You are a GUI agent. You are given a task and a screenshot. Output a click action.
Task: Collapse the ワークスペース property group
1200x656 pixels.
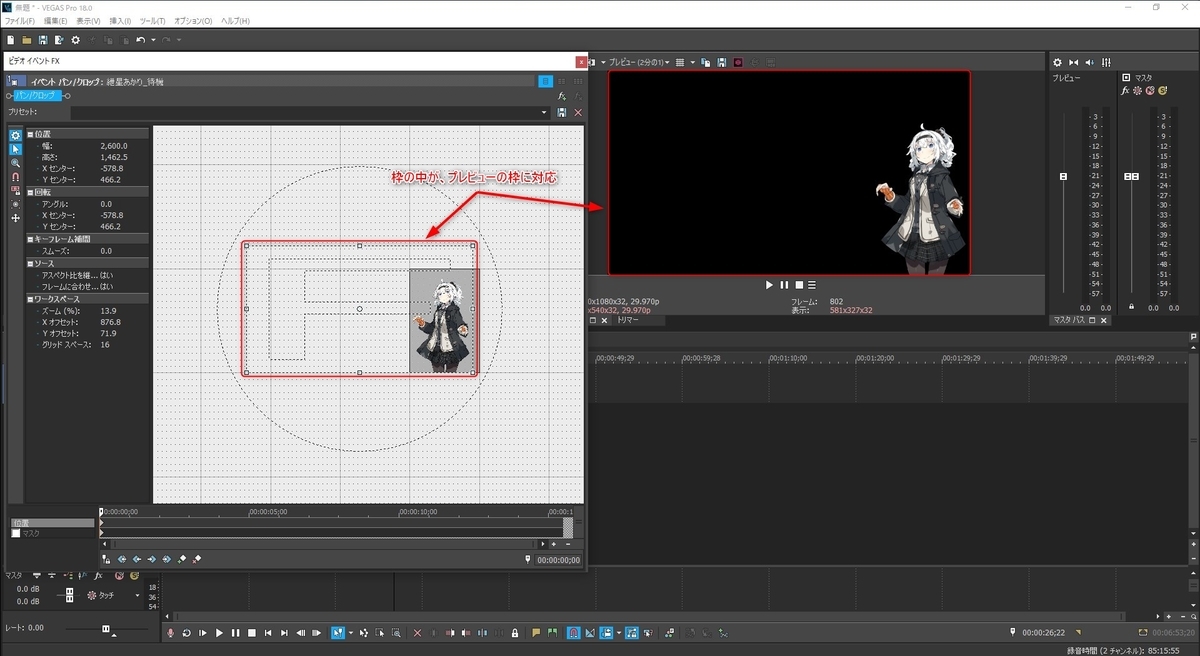(30, 299)
